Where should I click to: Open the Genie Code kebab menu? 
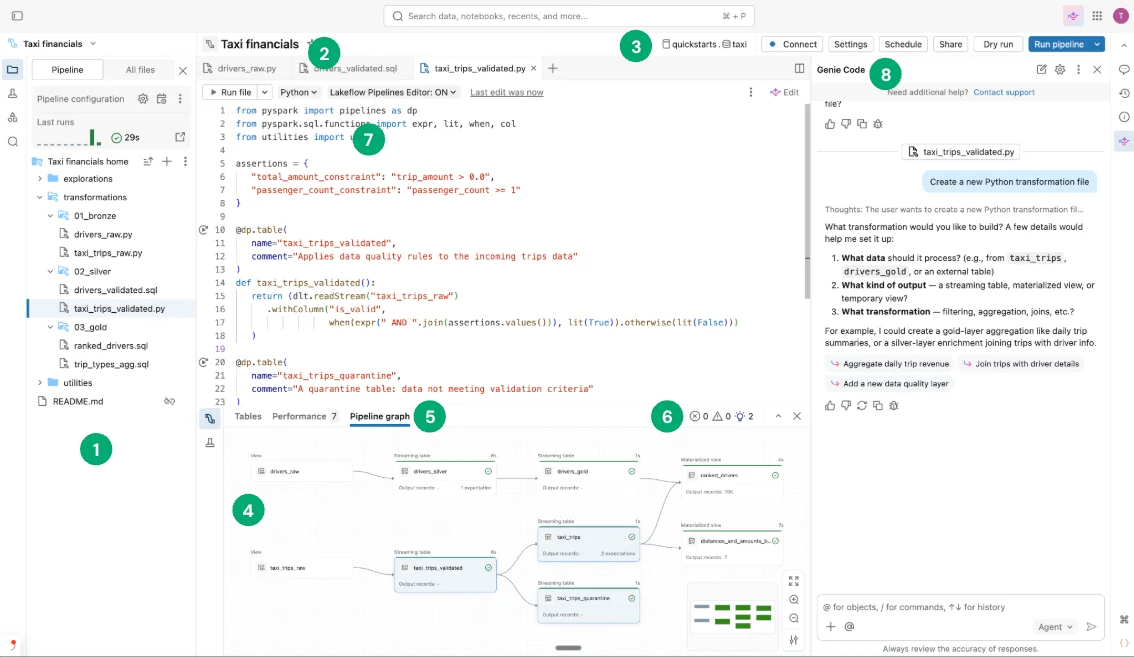(1078, 69)
